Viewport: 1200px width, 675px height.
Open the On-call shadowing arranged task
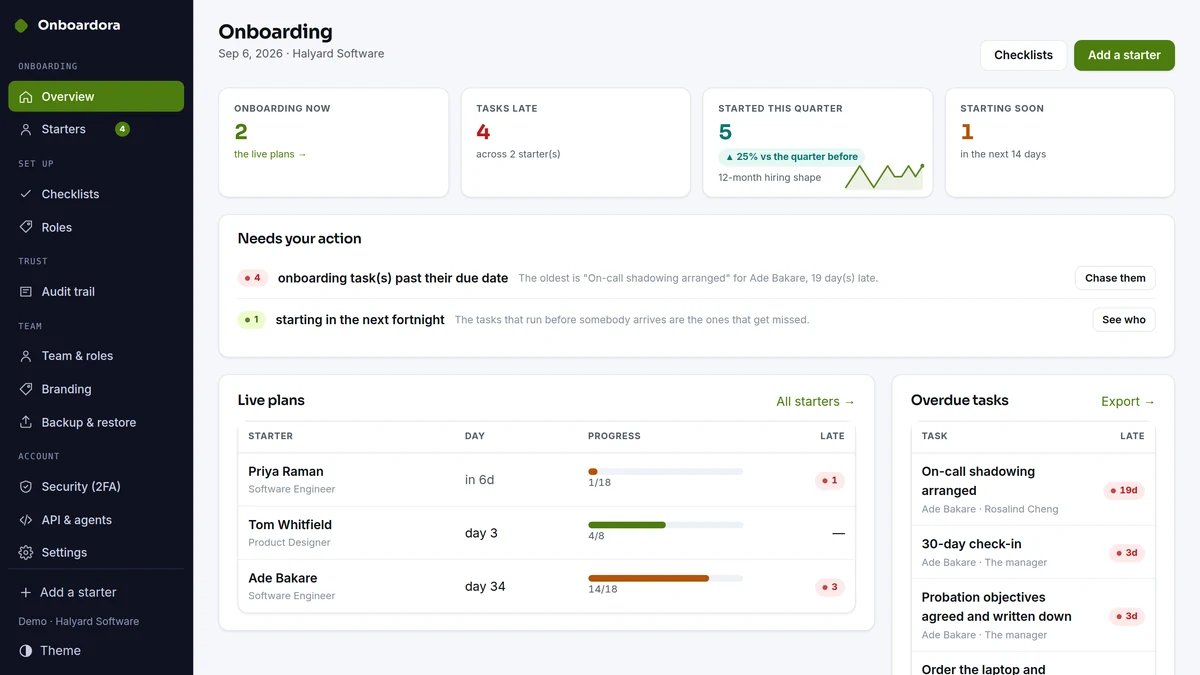point(978,481)
